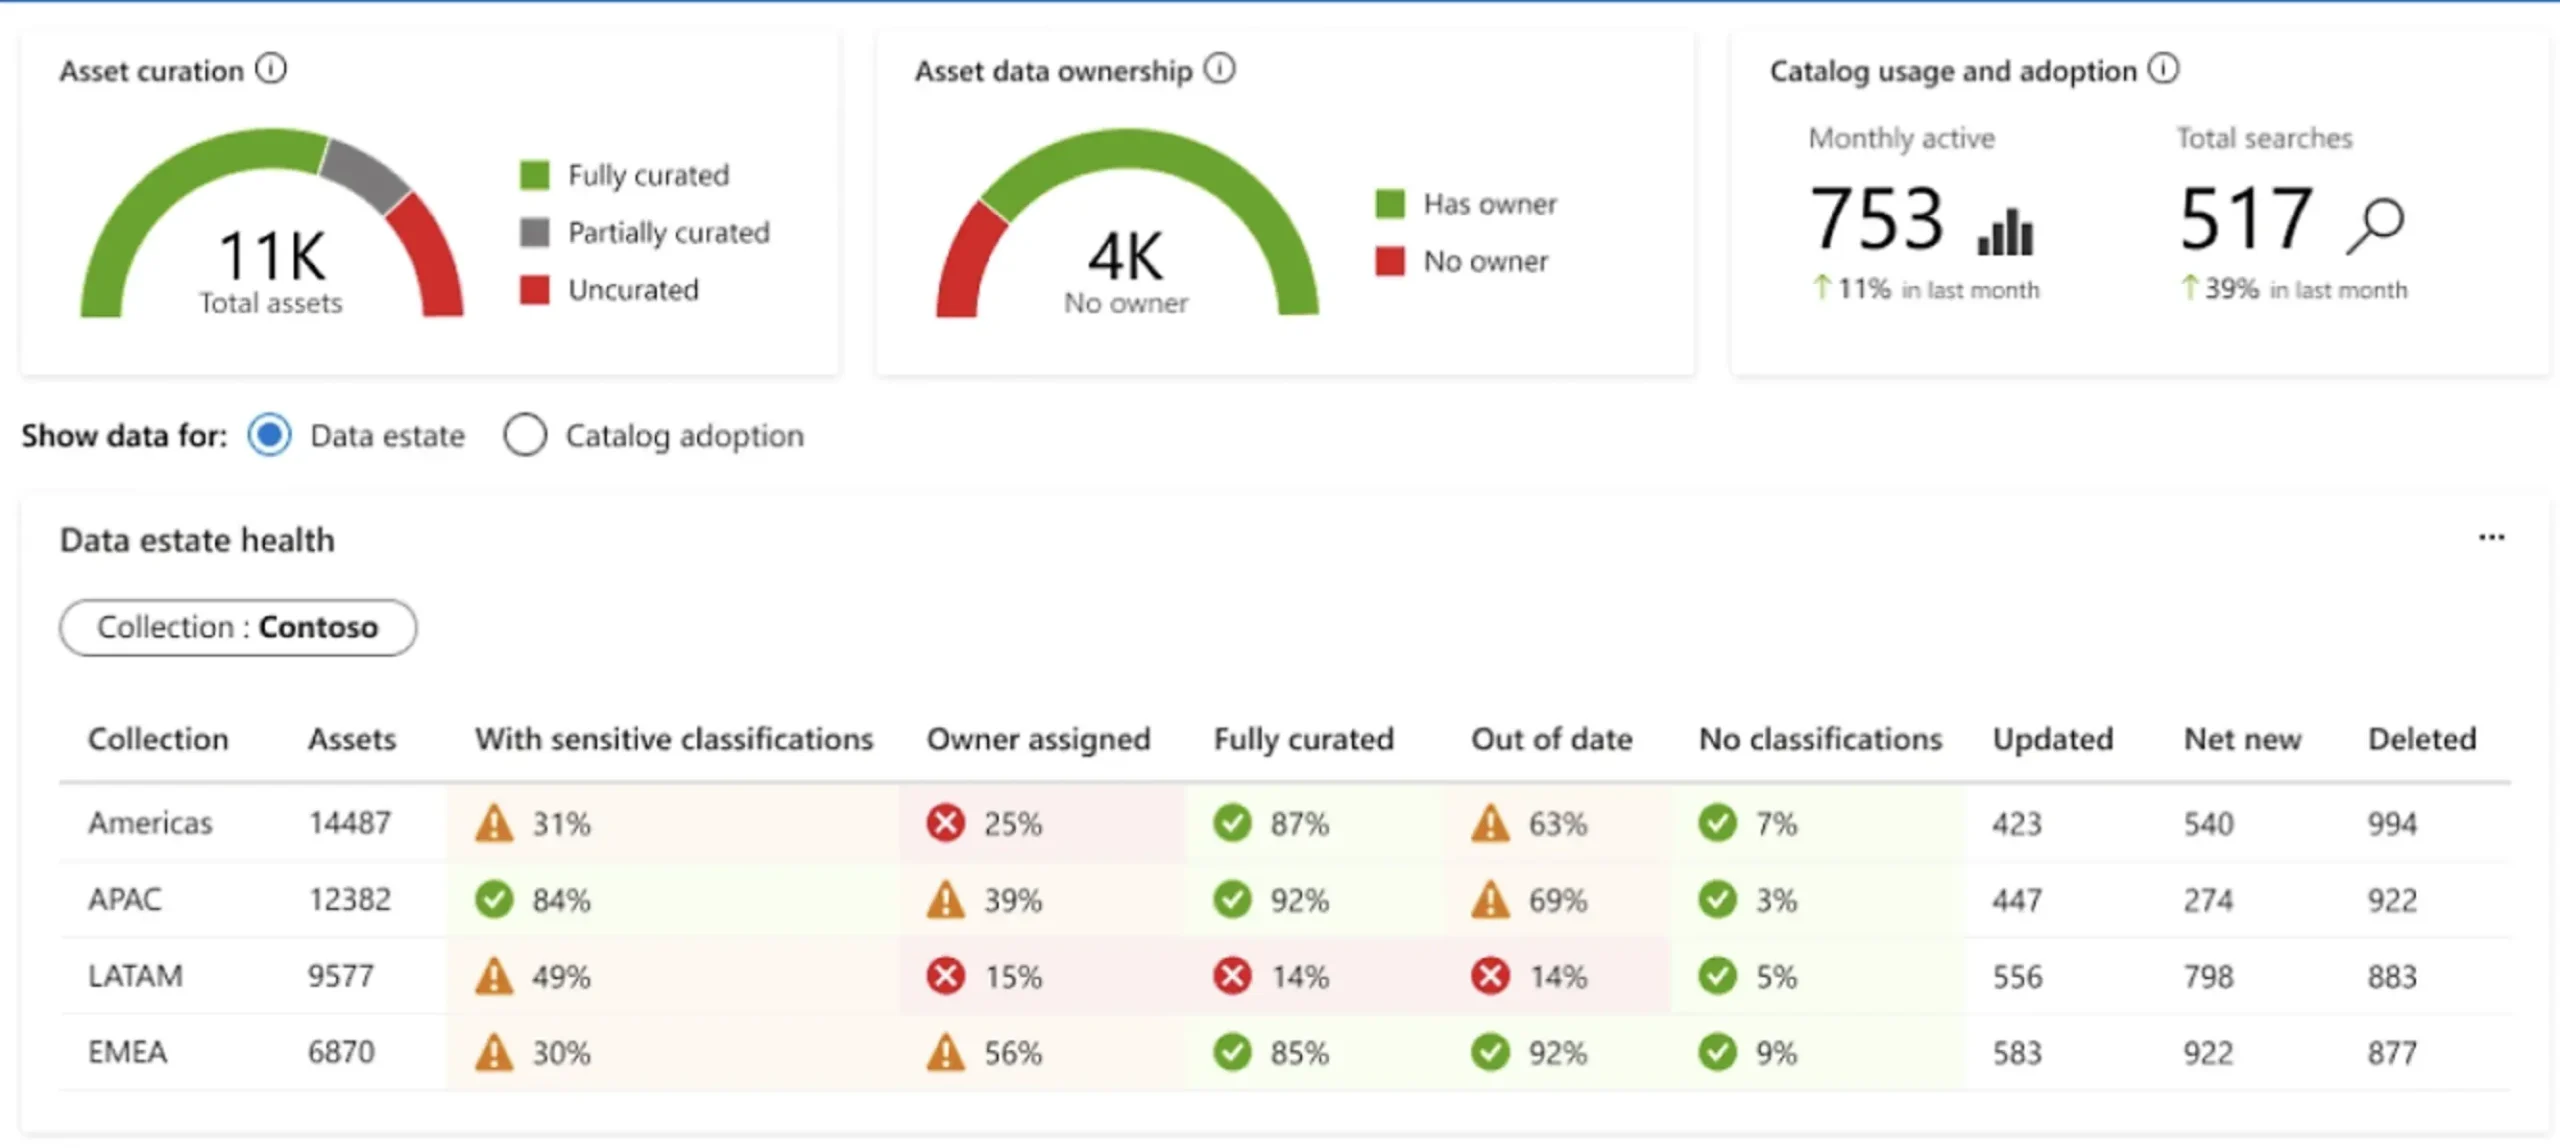Open the Collection : Contoso filter
The width and height of the screenshot is (2560, 1148).
tap(238, 627)
